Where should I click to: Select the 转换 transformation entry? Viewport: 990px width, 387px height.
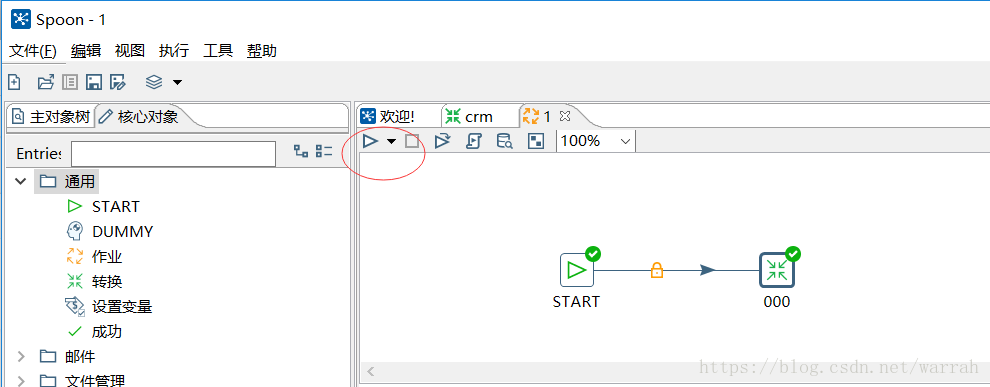[94, 282]
